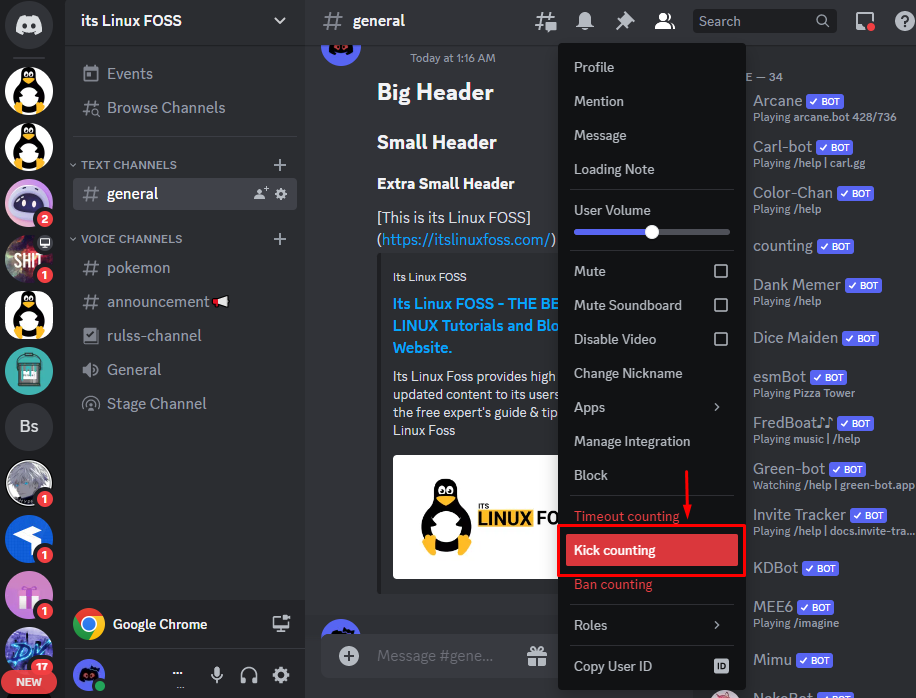Open the itslinuxfoss.com link

click(x=466, y=239)
